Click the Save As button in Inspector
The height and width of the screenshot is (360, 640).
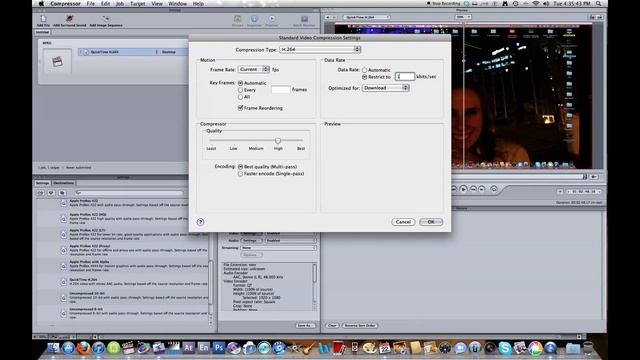coord(305,326)
